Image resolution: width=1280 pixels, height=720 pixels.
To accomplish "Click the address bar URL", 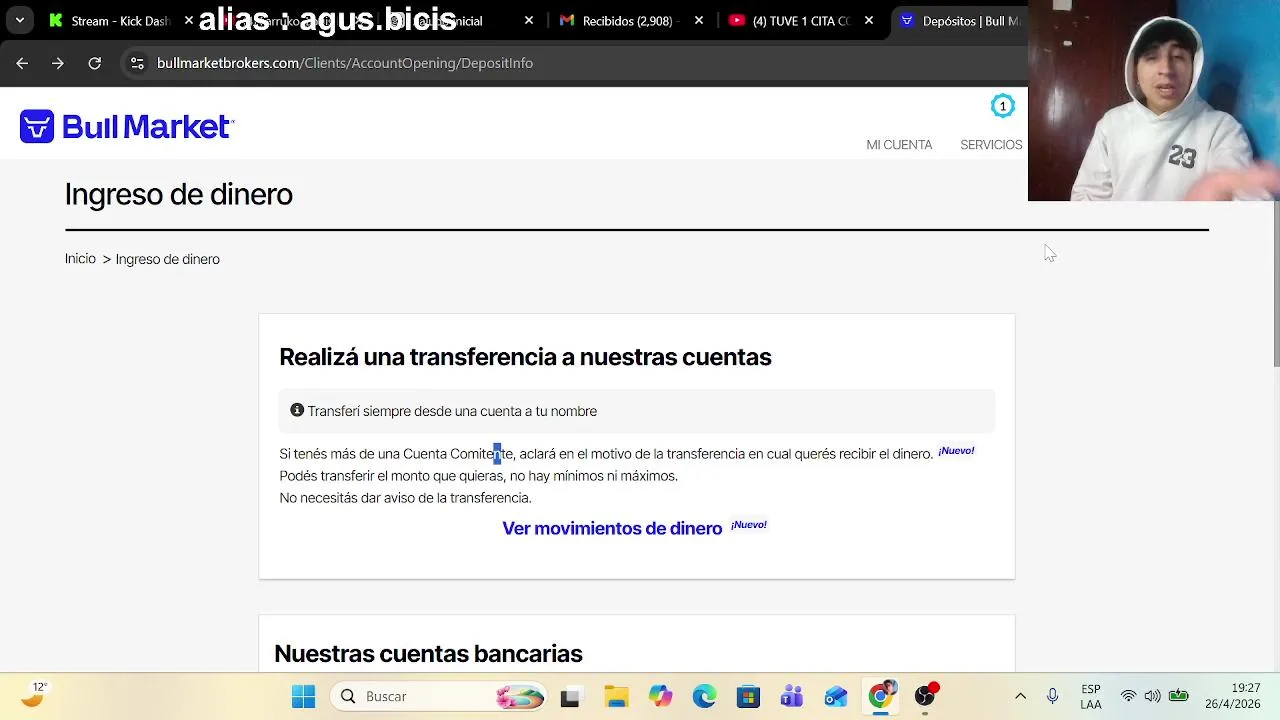I will click(x=345, y=63).
